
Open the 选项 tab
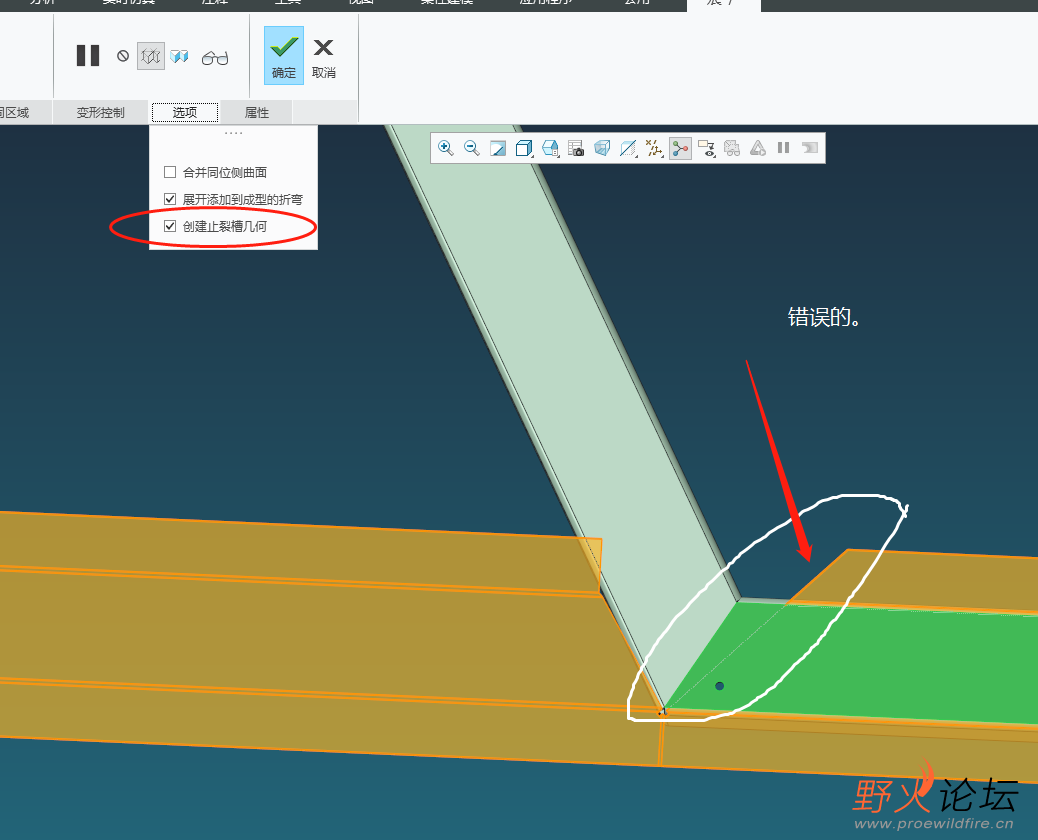coord(185,113)
